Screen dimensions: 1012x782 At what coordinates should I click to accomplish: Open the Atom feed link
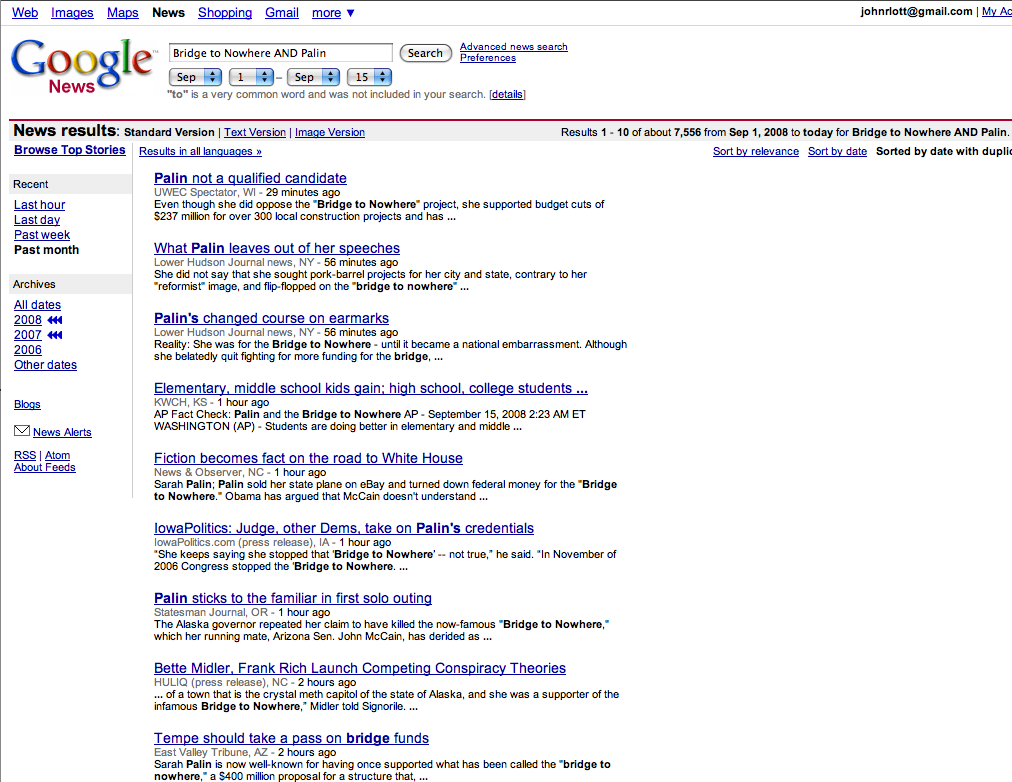[x=57, y=456]
